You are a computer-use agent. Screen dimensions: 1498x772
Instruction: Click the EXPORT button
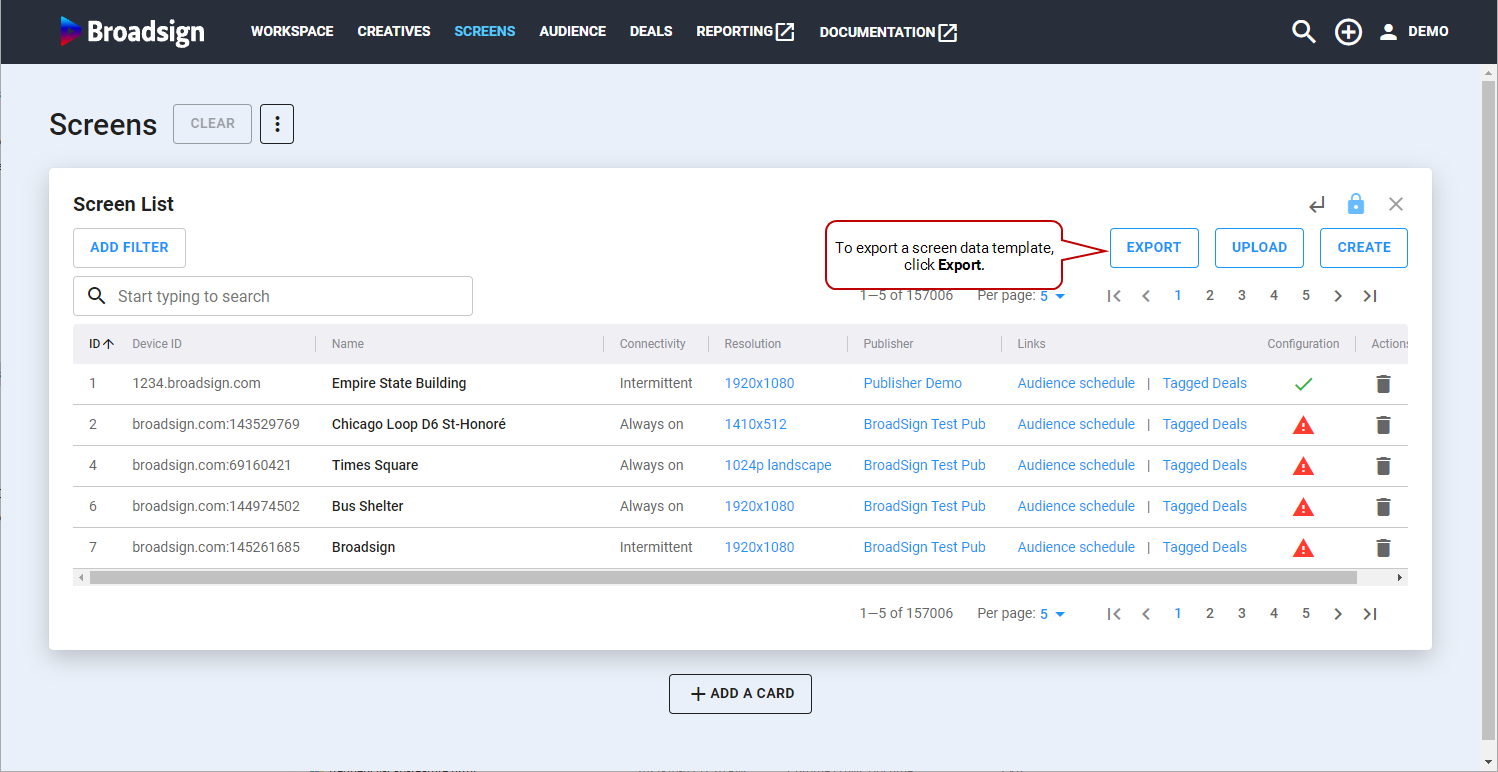[1154, 248]
